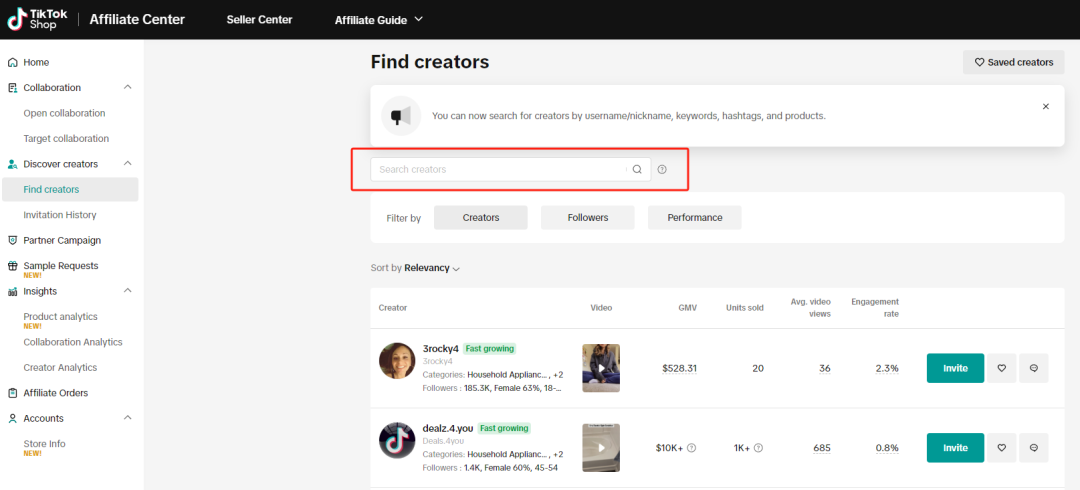Collapse the Insights sidebar section

(127, 291)
